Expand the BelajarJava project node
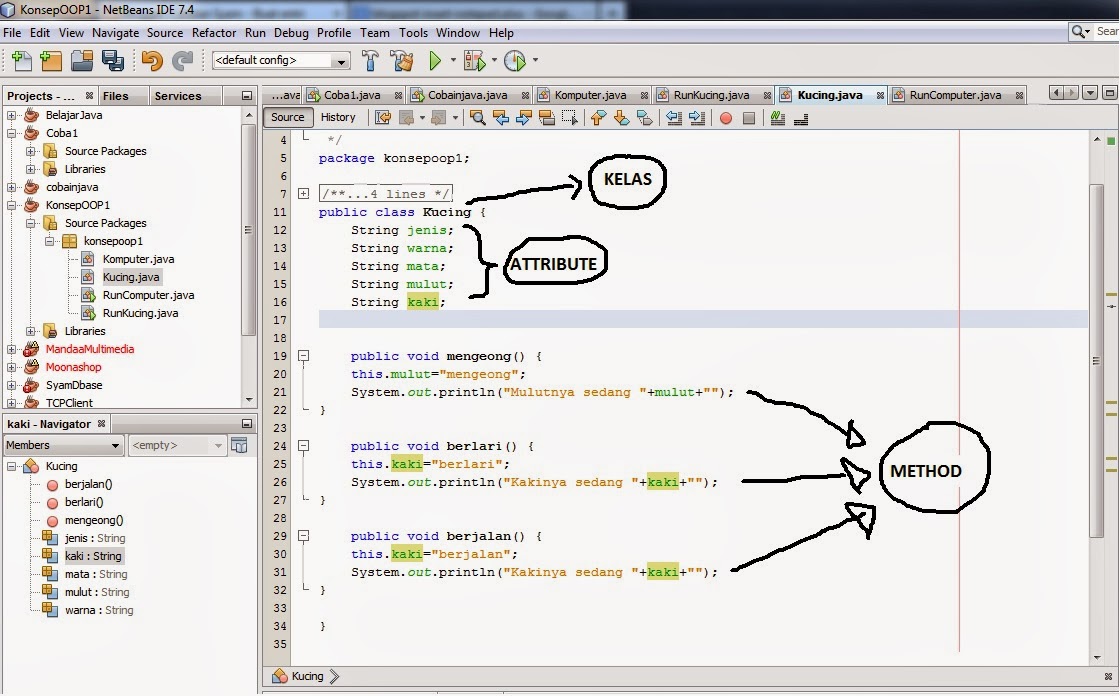The image size is (1120, 696). (11, 115)
